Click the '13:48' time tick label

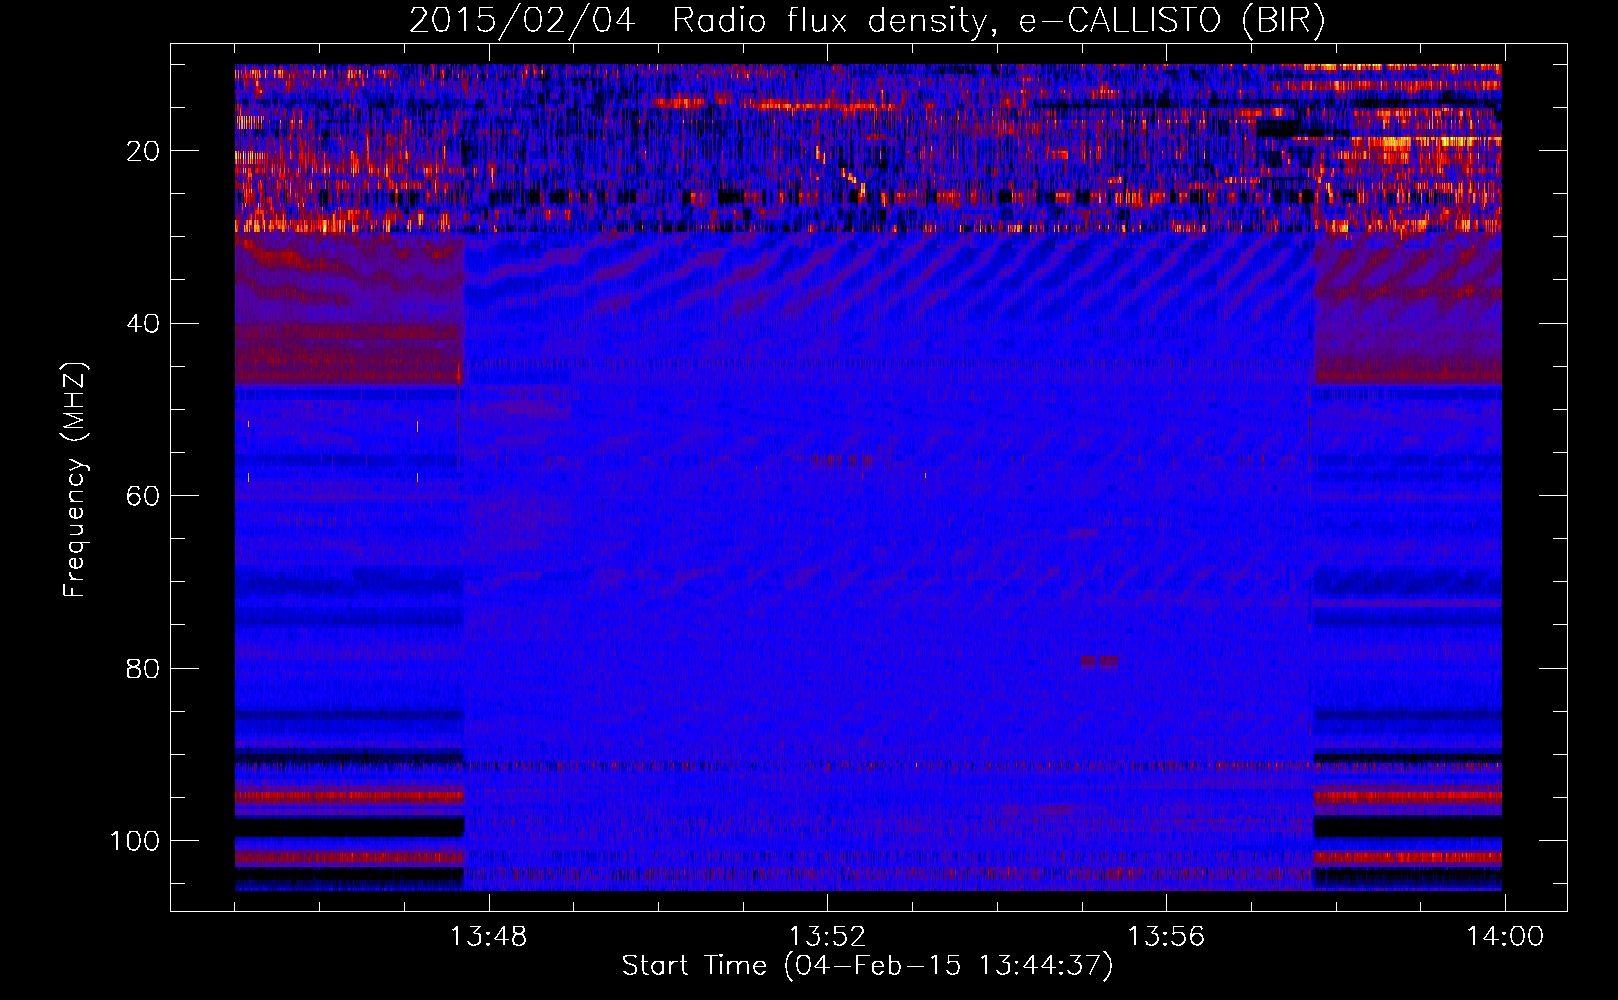[488, 937]
